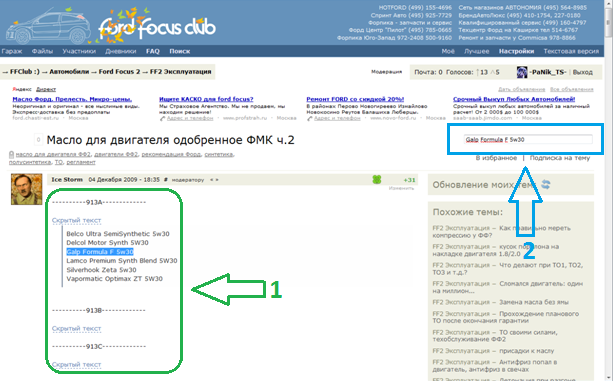Viewport: 613px width, 381px height.
Task: Expand hidden text under 913A
Action: (x=77, y=220)
